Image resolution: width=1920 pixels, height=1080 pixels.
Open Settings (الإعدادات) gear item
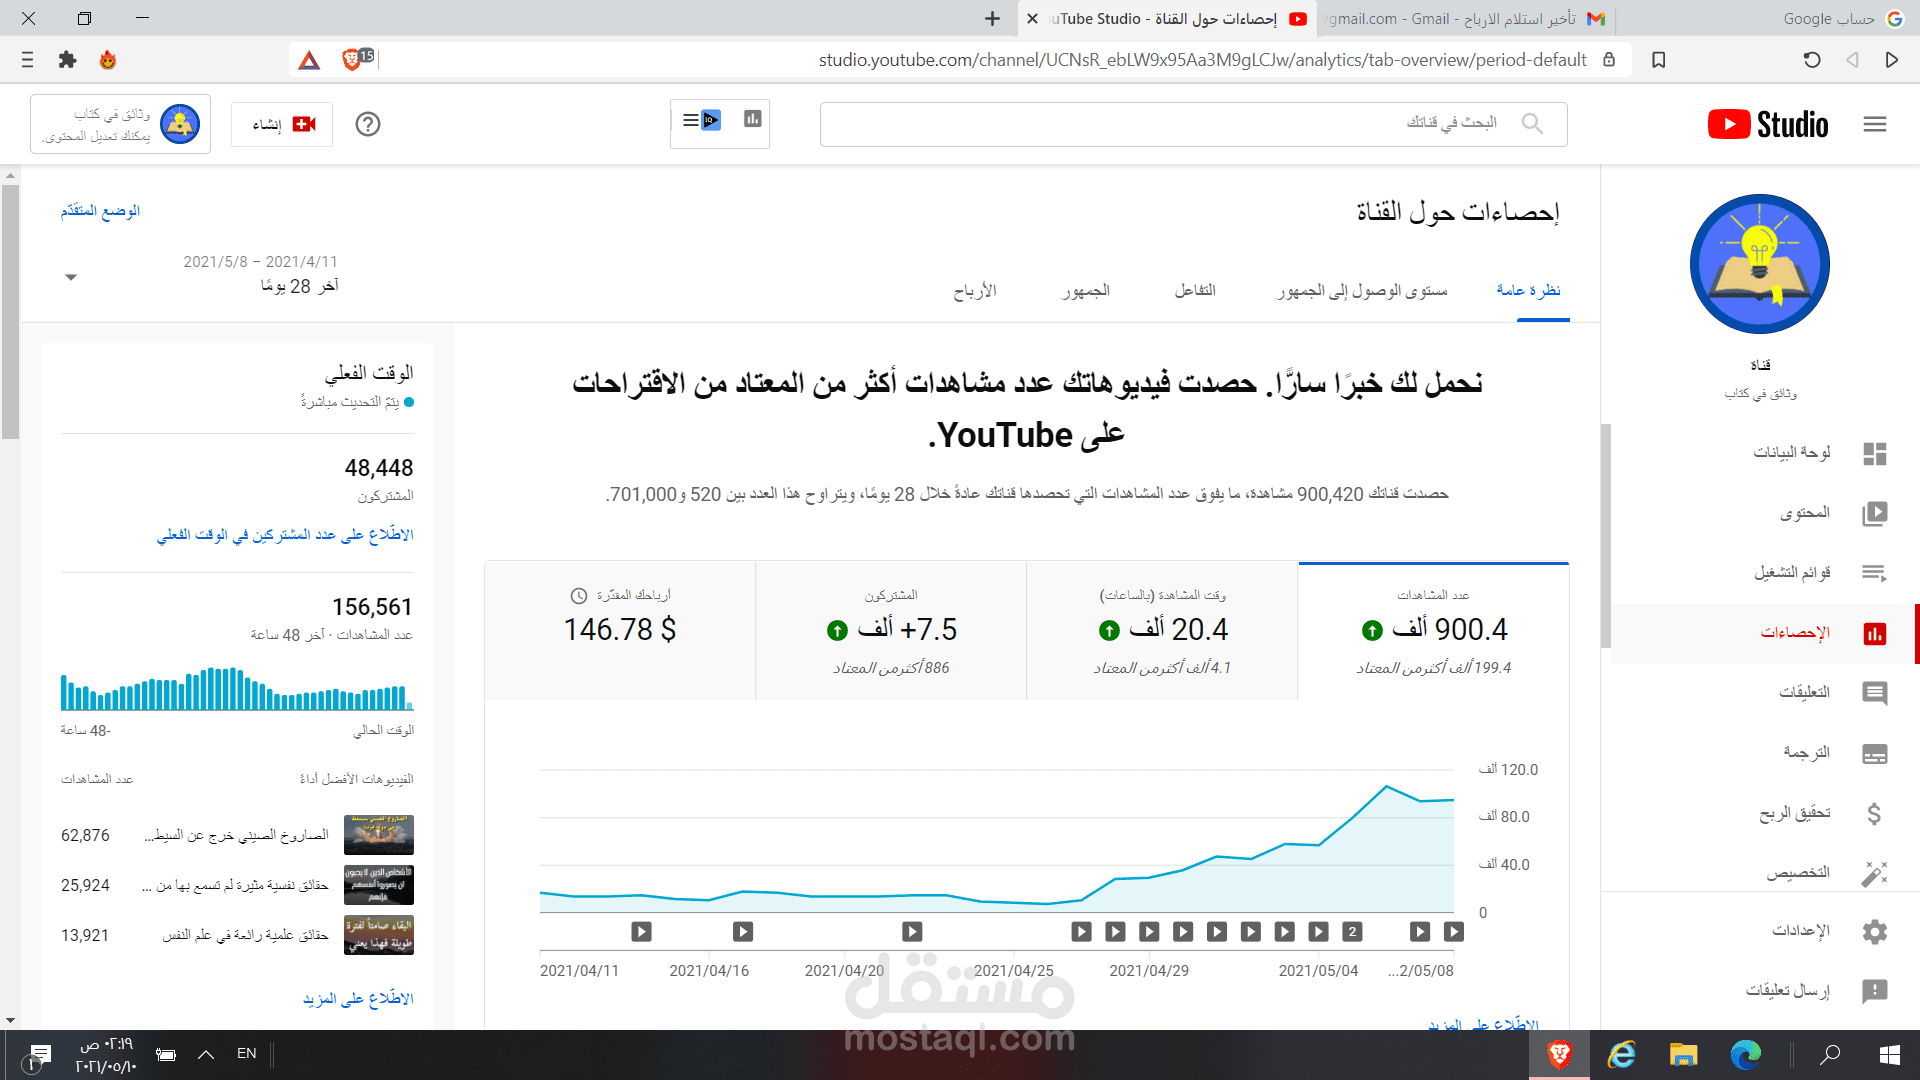(x=1765, y=931)
